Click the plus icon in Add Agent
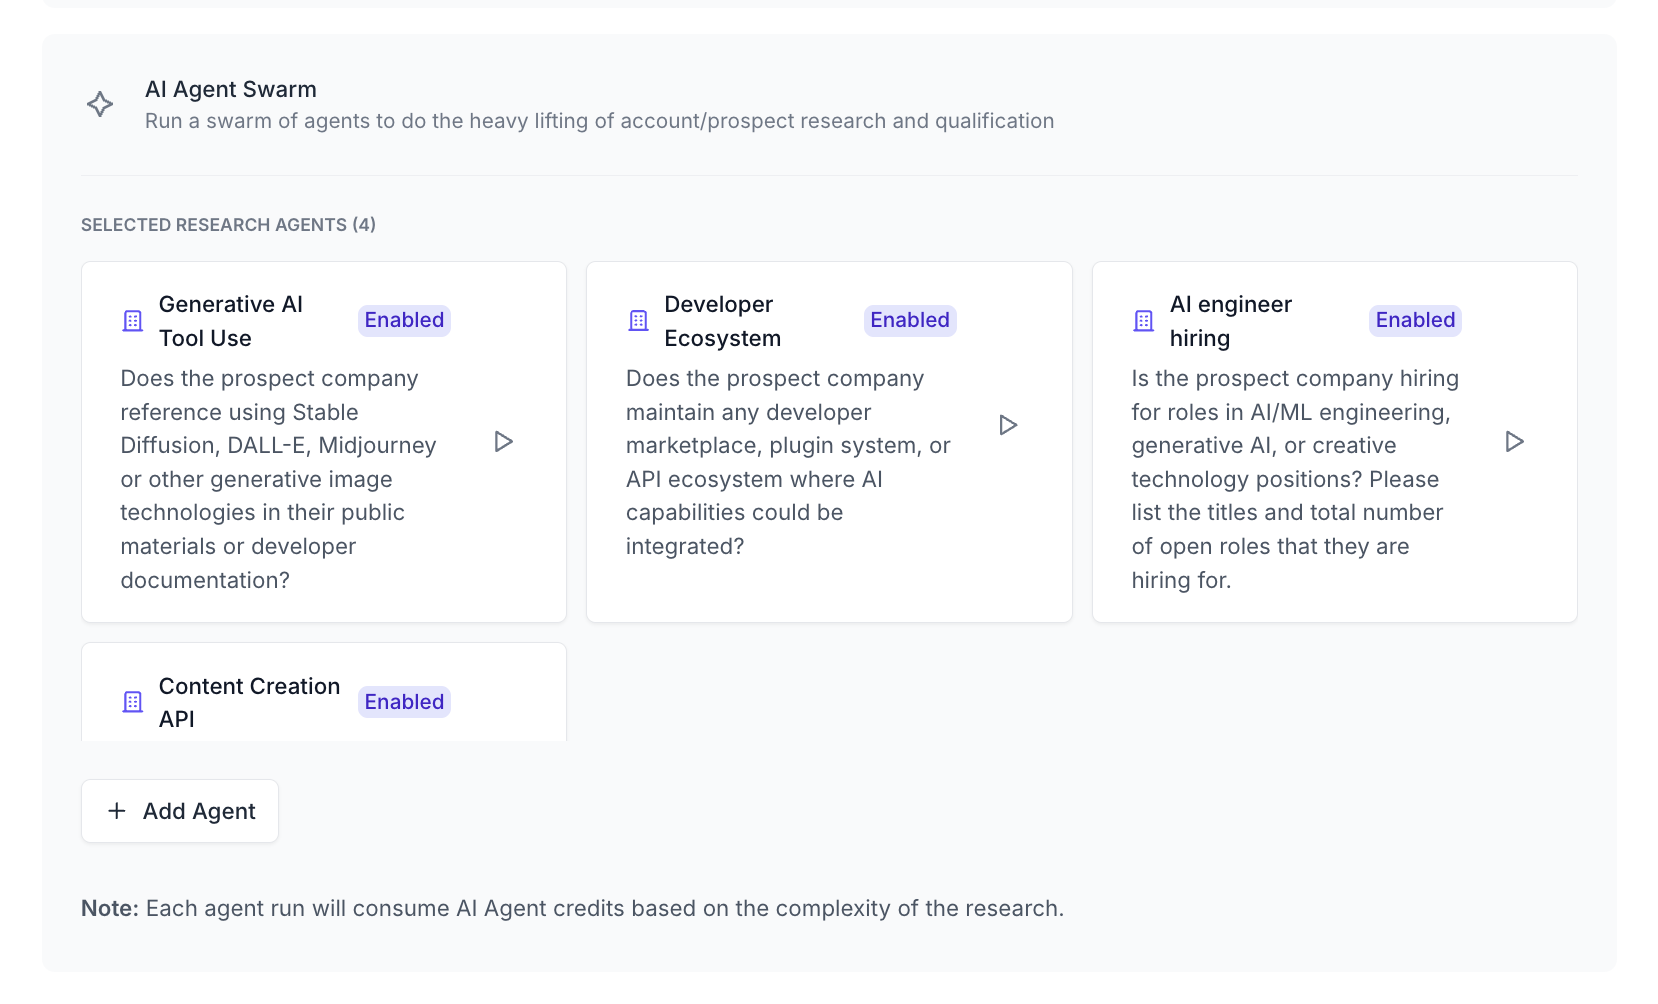This screenshot has width=1658, height=1004. coord(117,811)
